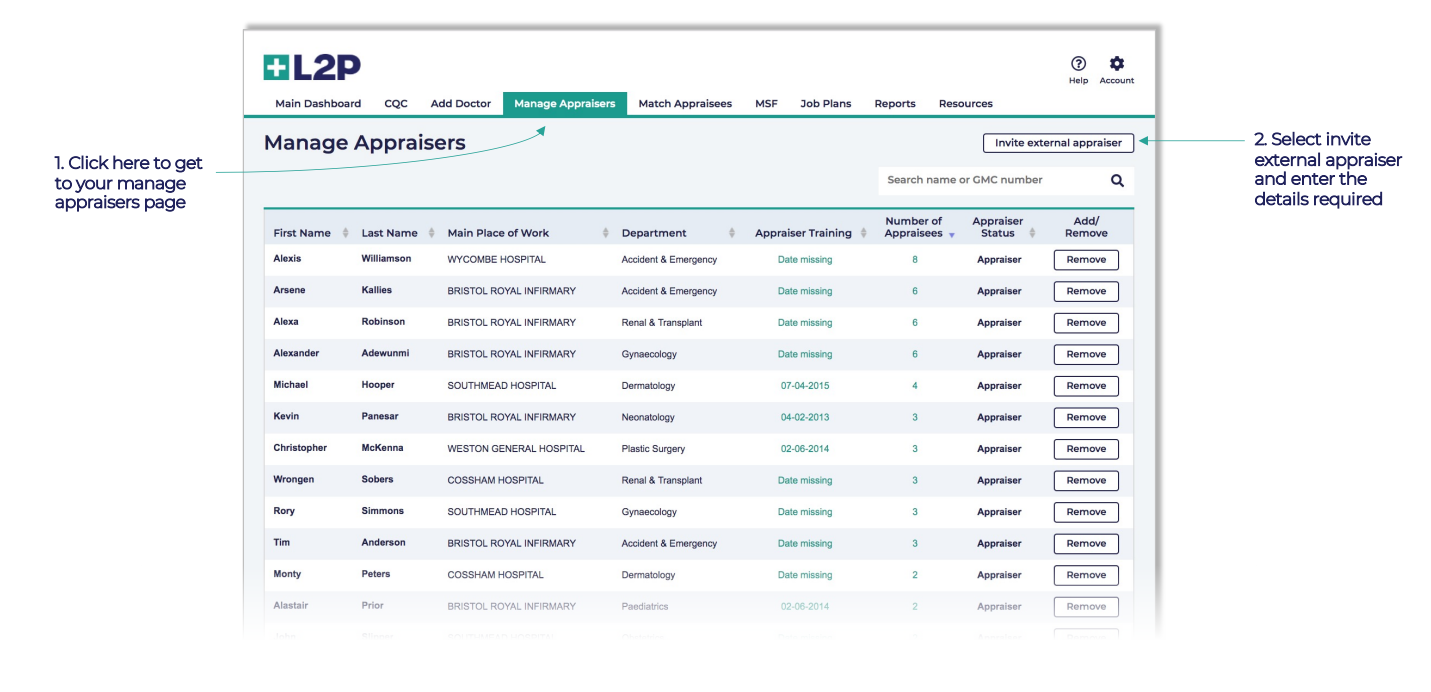
Task: Open the Reports tab
Action: click(x=895, y=104)
